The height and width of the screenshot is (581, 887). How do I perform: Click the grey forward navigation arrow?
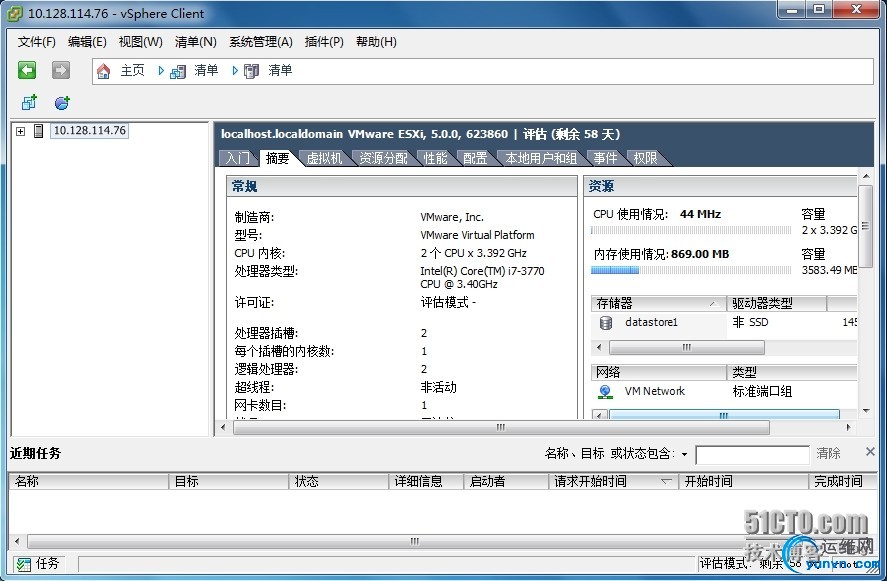point(61,70)
